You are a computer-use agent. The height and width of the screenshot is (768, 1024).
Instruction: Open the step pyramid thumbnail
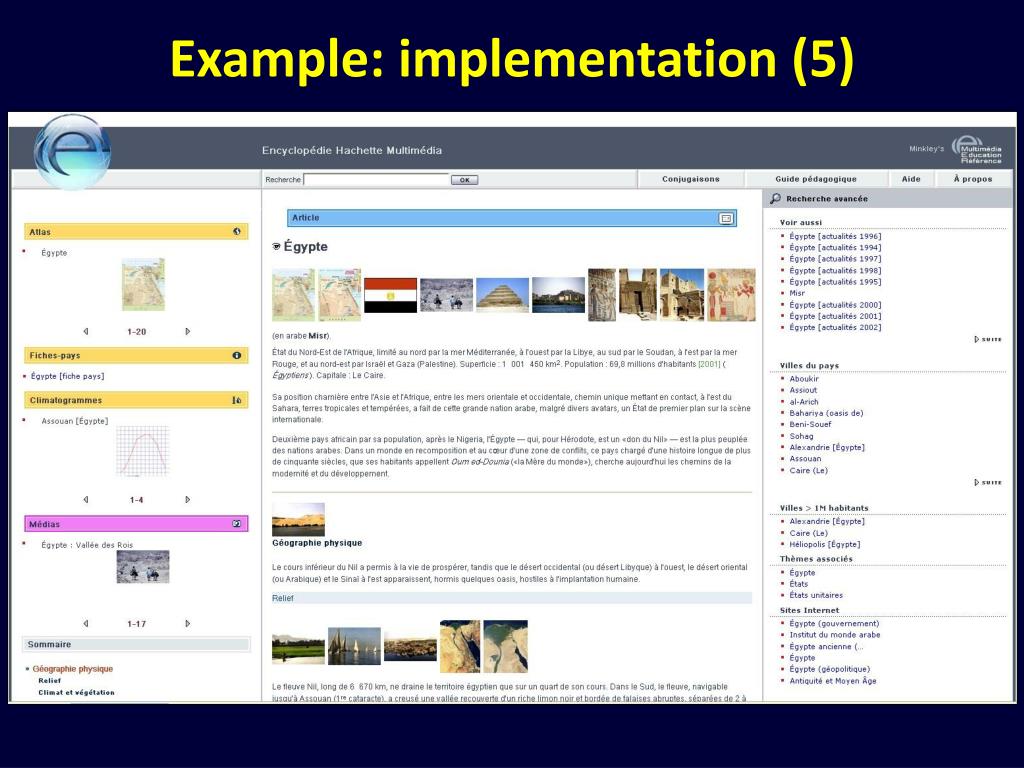[x=502, y=295]
